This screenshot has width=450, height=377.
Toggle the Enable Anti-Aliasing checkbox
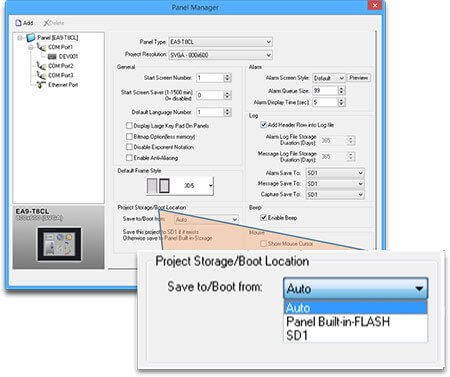pos(129,158)
